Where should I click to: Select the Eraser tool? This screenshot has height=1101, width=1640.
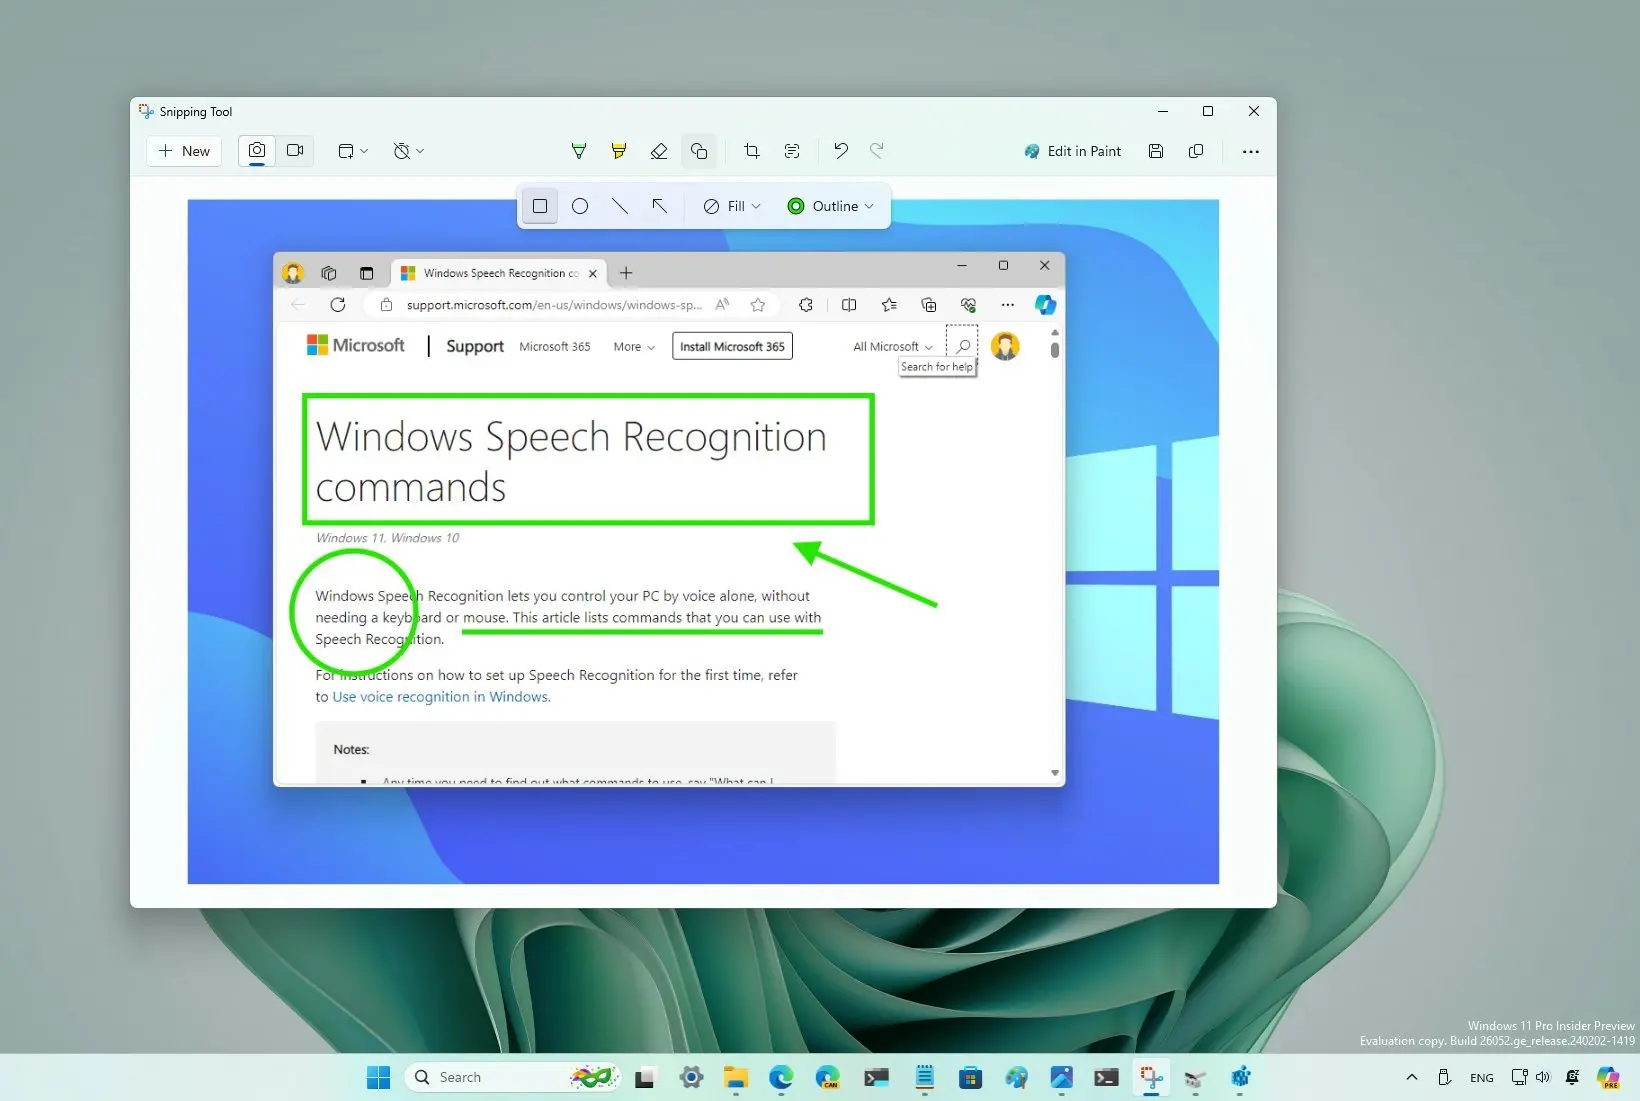[659, 151]
